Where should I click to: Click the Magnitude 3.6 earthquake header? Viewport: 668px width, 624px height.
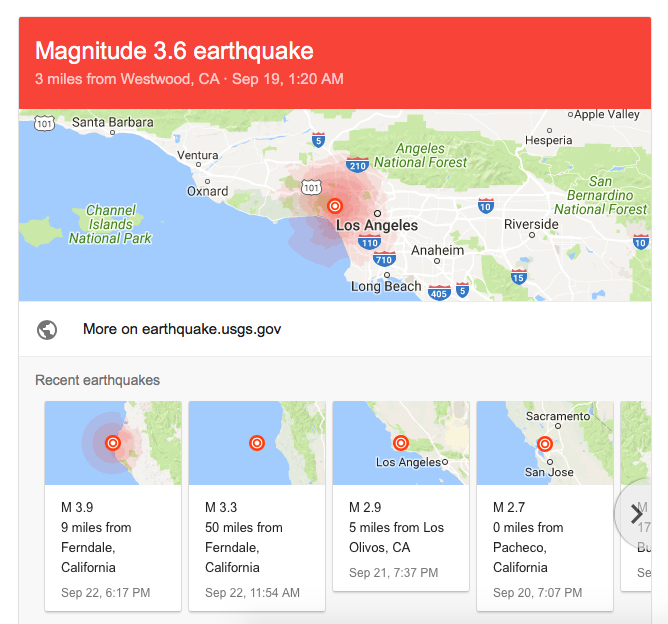click(174, 51)
